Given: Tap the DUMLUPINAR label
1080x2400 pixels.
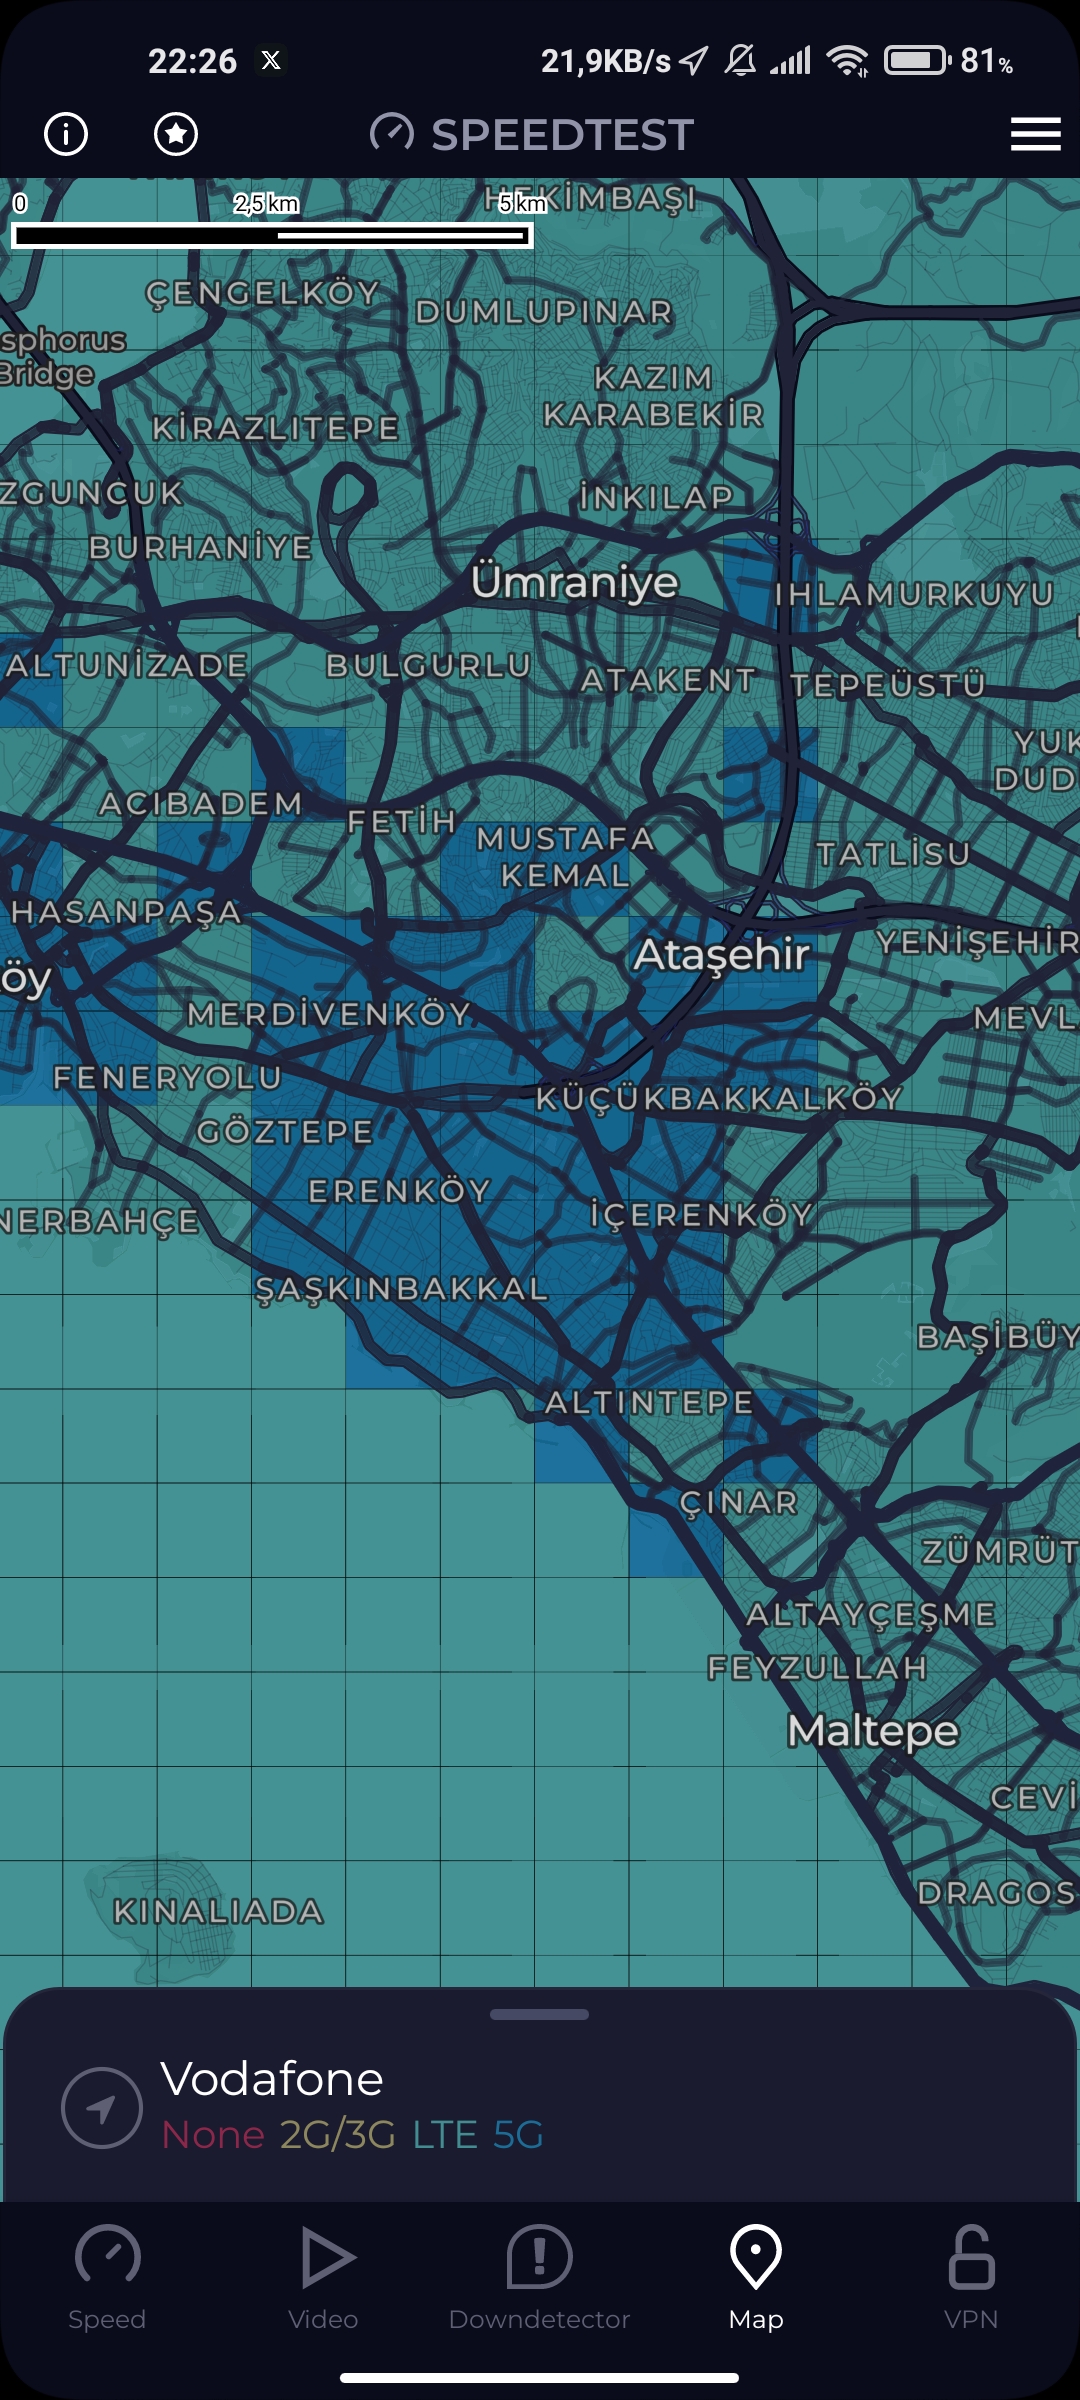Looking at the screenshot, I should point(544,312).
